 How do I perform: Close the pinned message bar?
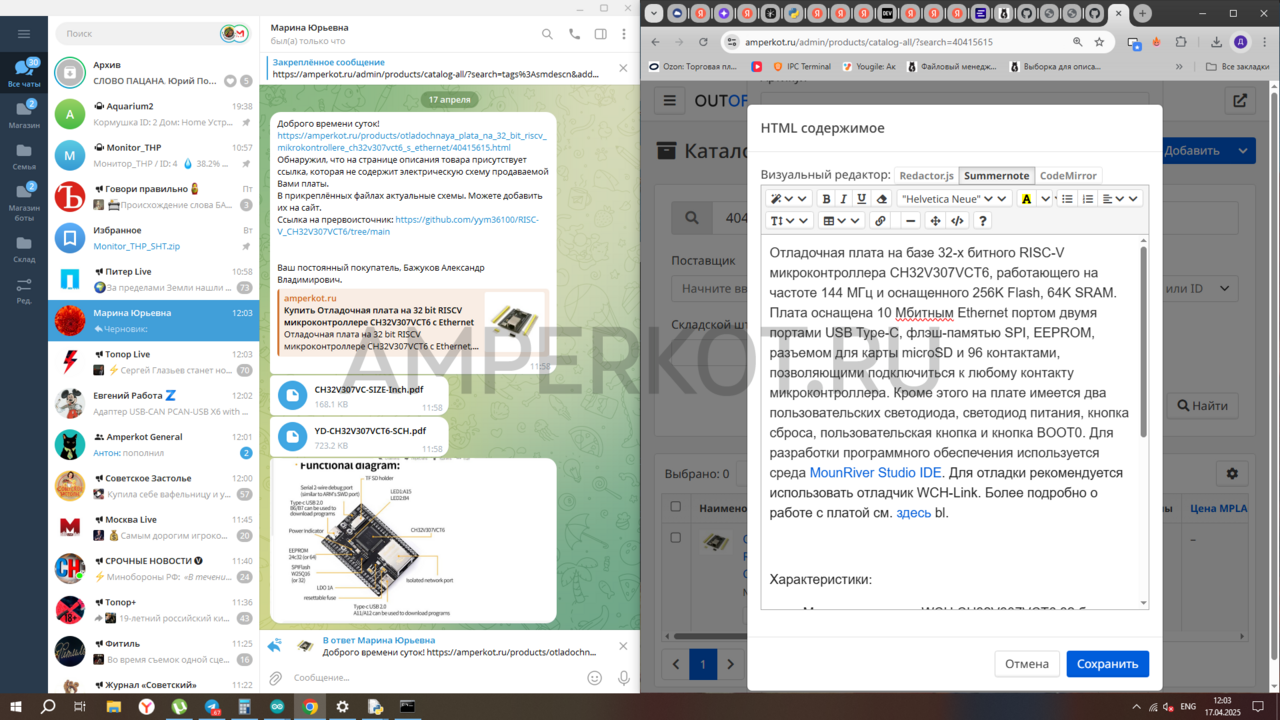623,68
